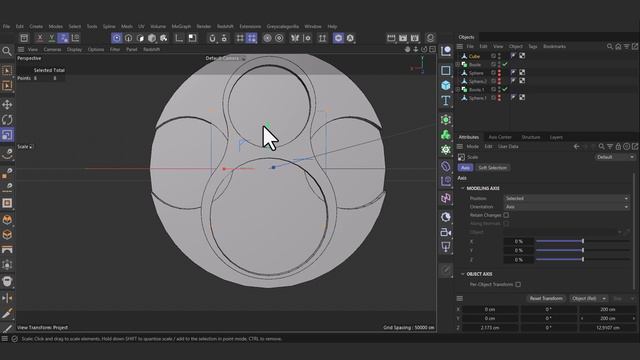This screenshot has height=360, width=640.
Task: Click Objects manager home icon
Action: (618, 47)
